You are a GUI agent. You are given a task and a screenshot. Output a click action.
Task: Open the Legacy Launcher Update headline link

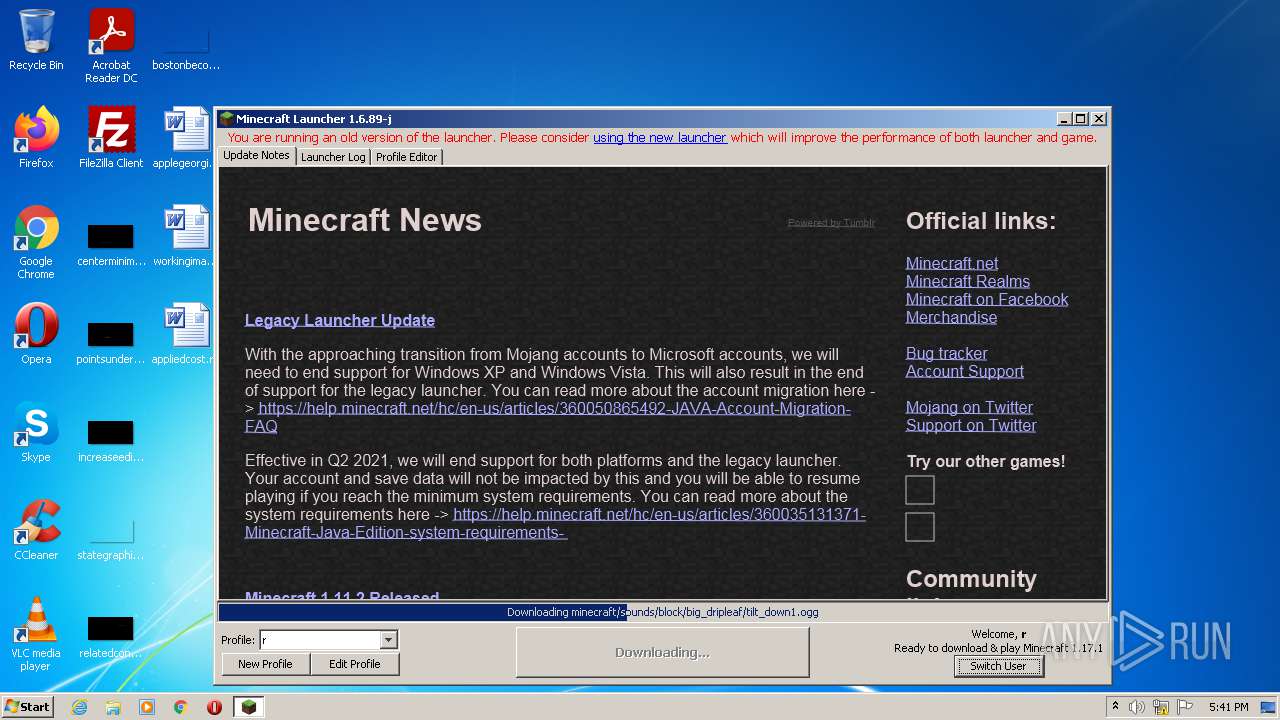(x=340, y=320)
